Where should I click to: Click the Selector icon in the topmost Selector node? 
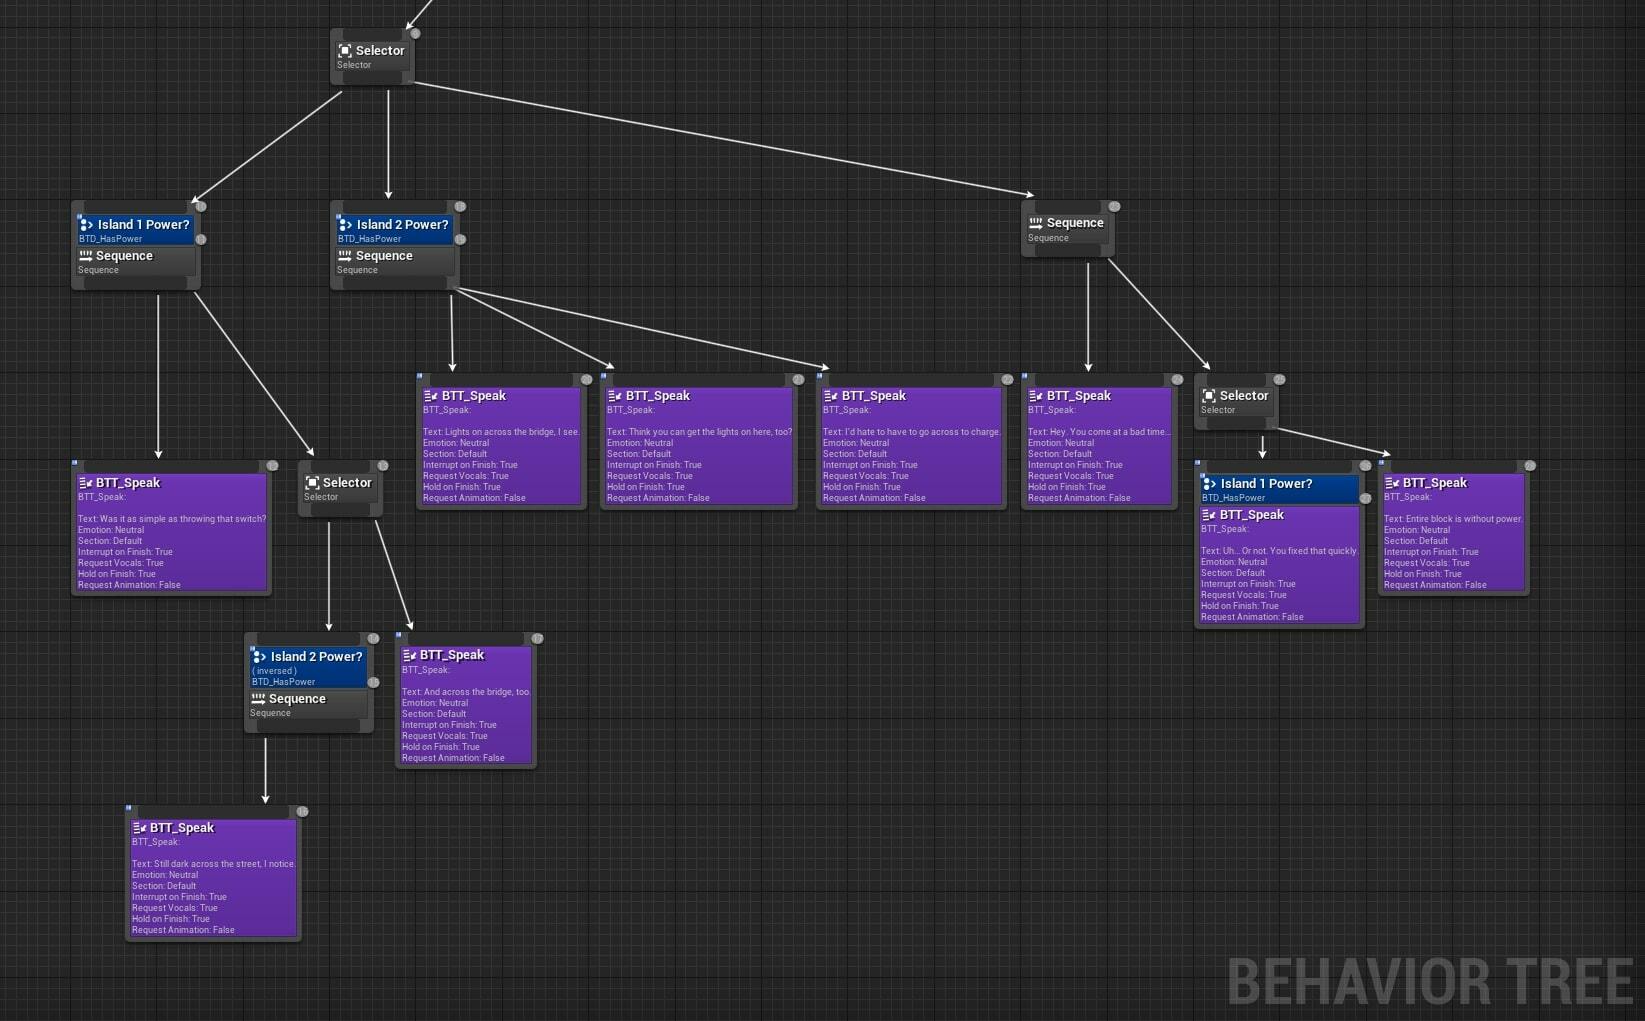tap(345, 51)
